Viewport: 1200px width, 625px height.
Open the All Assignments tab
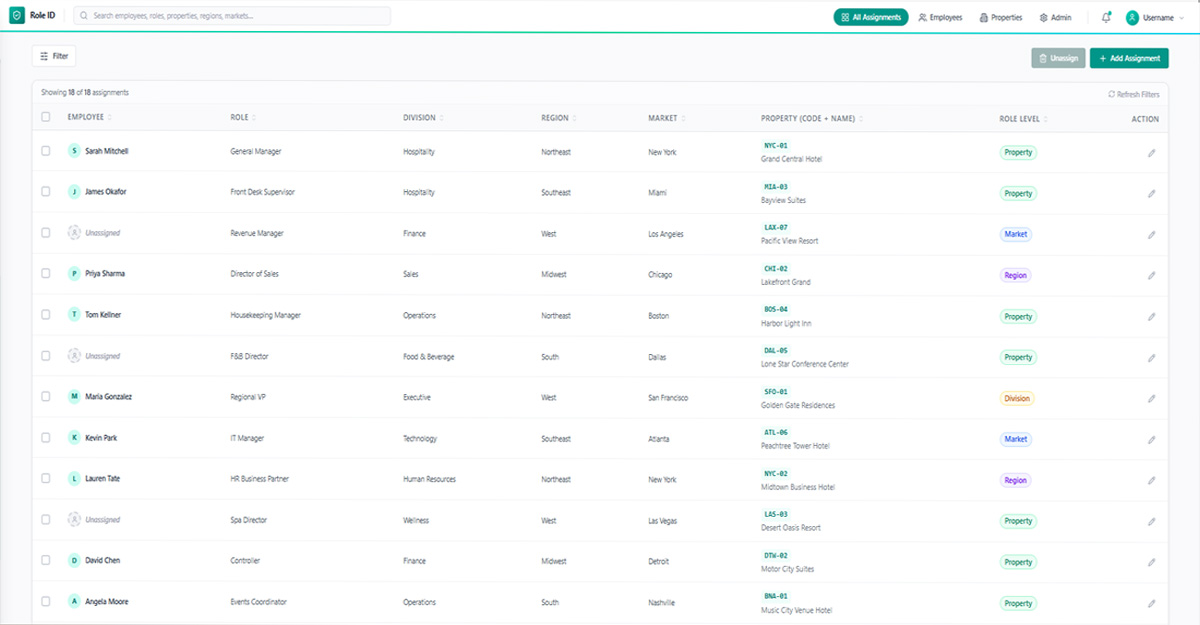pos(870,17)
